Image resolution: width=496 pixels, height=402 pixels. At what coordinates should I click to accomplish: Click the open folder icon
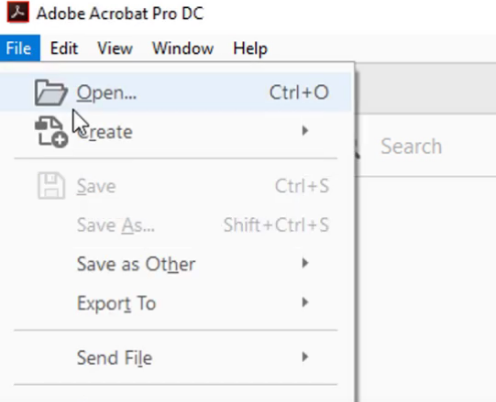(51, 93)
